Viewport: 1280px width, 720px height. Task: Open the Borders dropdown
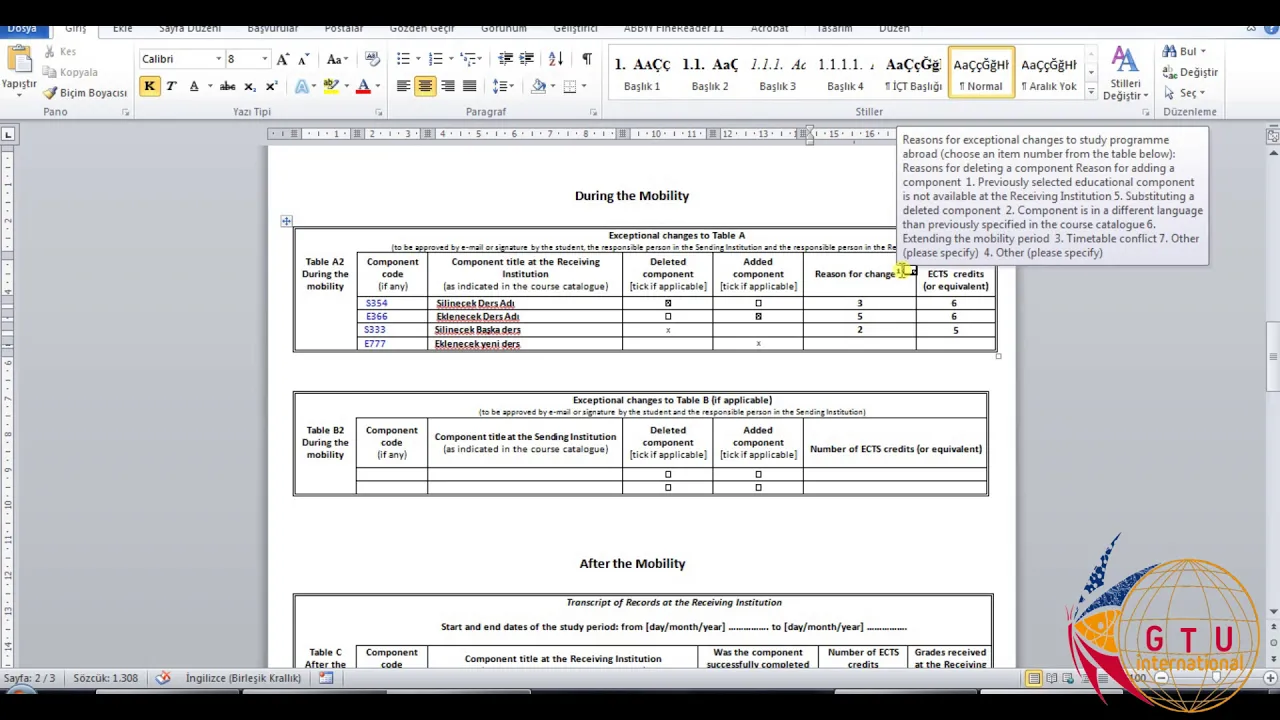(x=582, y=87)
